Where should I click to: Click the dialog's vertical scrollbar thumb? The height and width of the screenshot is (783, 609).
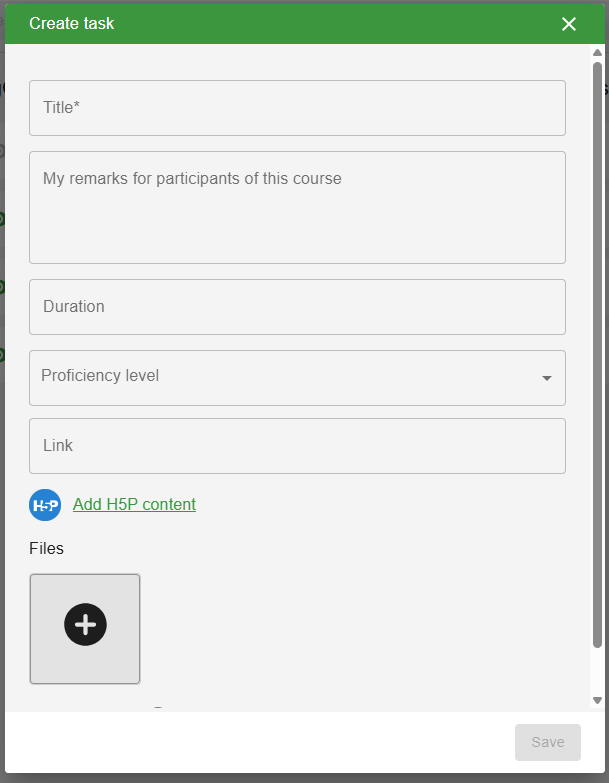tap(597, 350)
